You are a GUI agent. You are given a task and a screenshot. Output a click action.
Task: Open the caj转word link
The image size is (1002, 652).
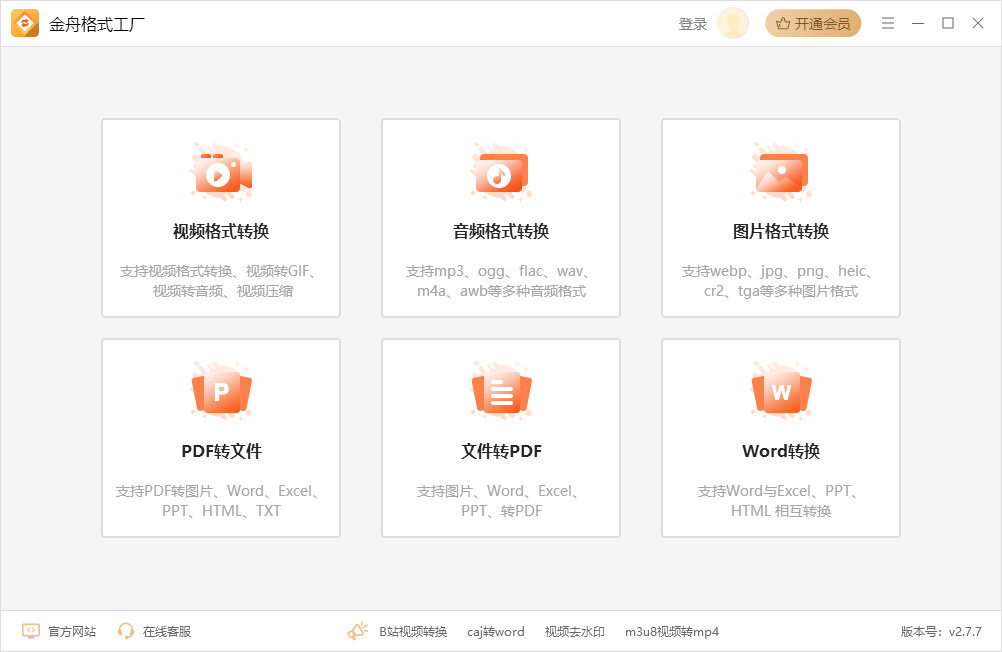(495, 631)
